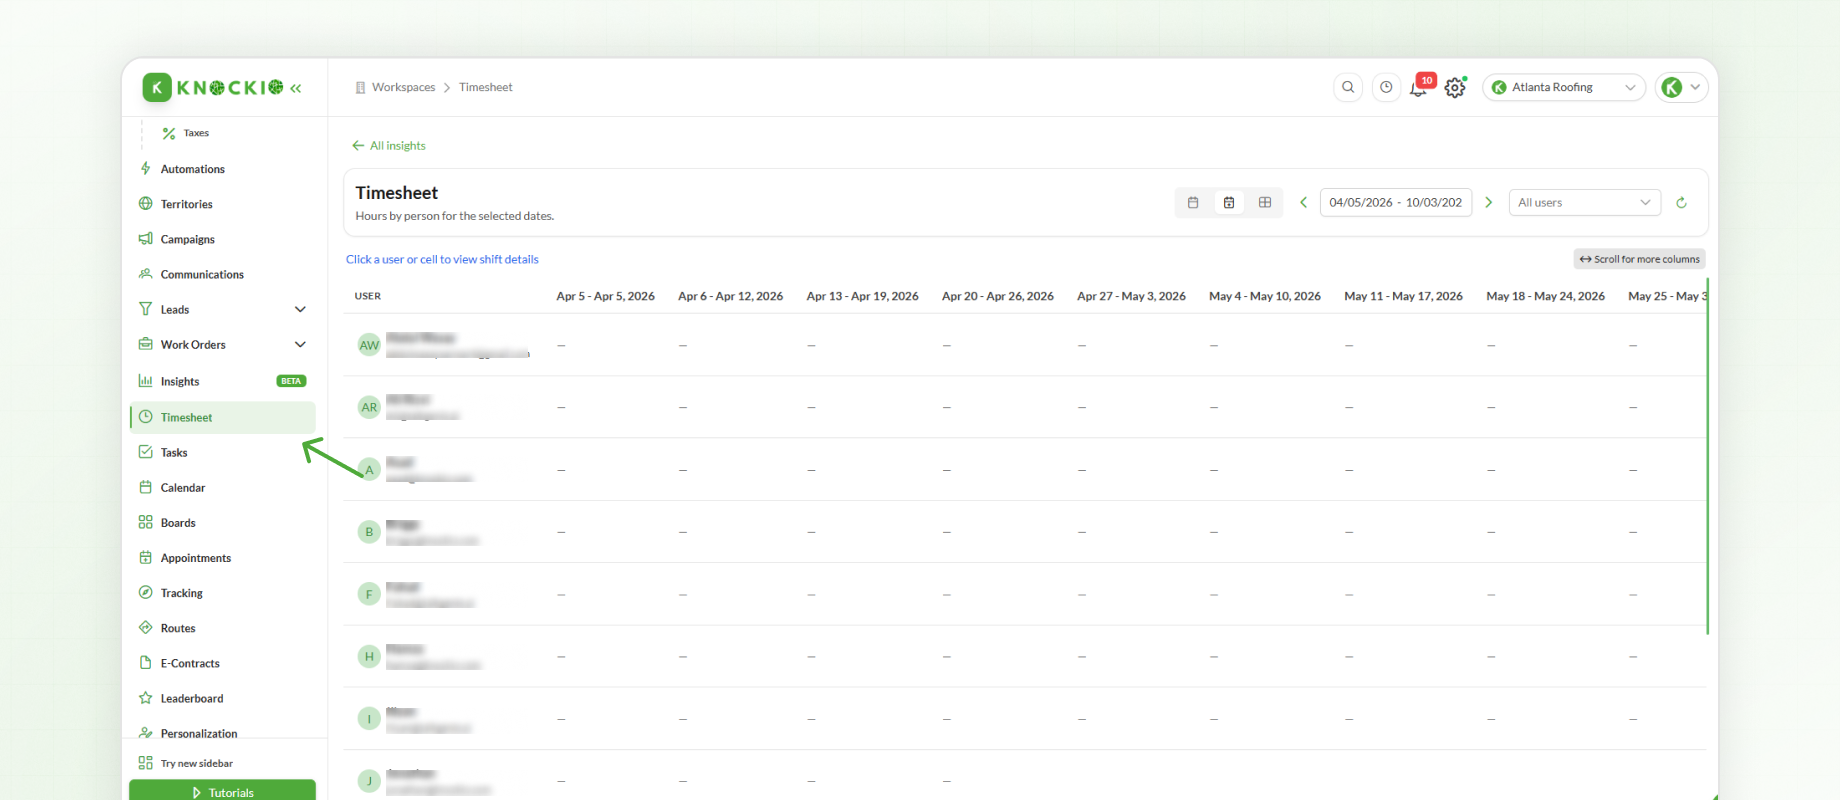Open the search magnifier in the header

point(1348,87)
